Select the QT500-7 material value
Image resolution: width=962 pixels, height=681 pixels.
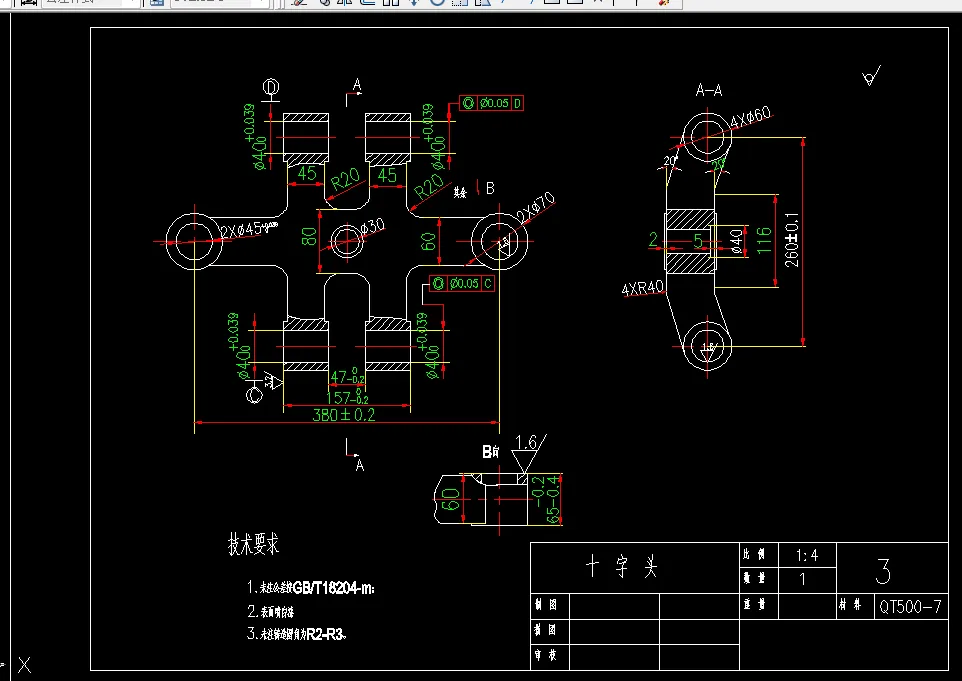click(x=910, y=607)
